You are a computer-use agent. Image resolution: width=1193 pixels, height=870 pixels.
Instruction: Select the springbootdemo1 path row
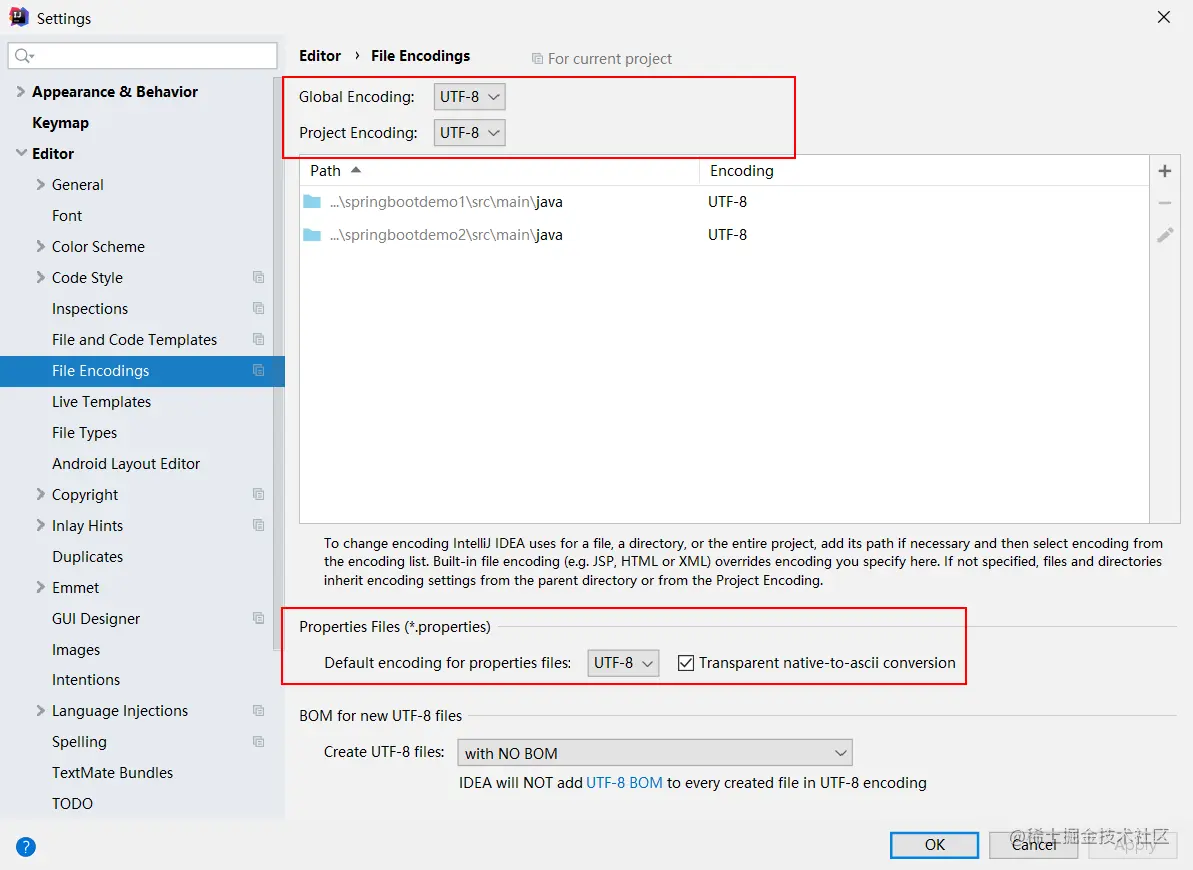click(x=724, y=202)
